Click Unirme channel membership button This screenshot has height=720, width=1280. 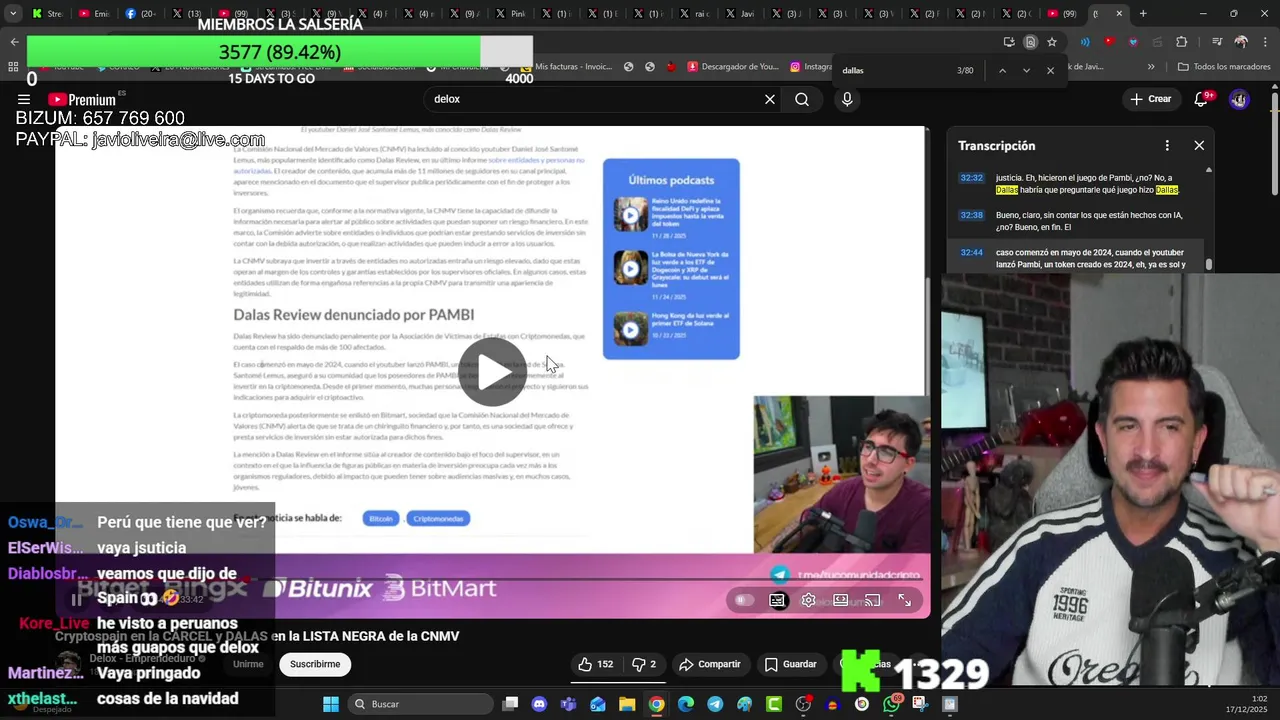[x=248, y=664]
